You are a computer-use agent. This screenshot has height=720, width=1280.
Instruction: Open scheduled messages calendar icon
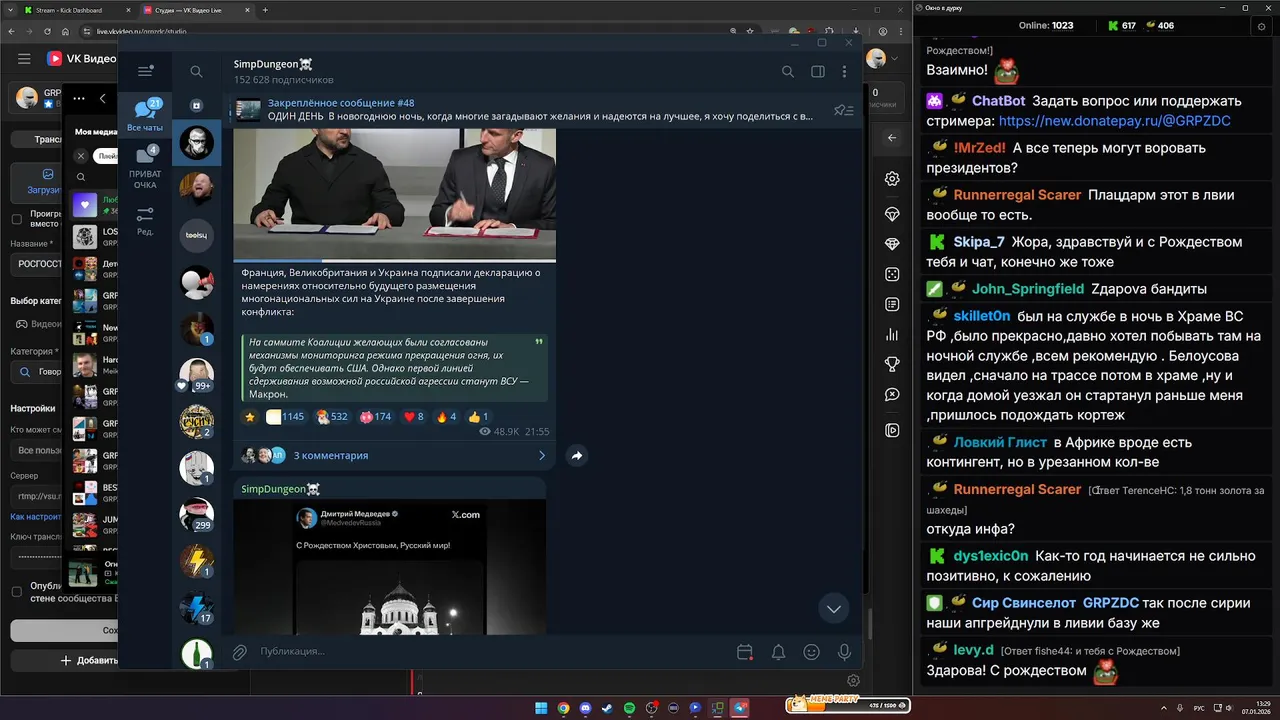click(x=744, y=652)
